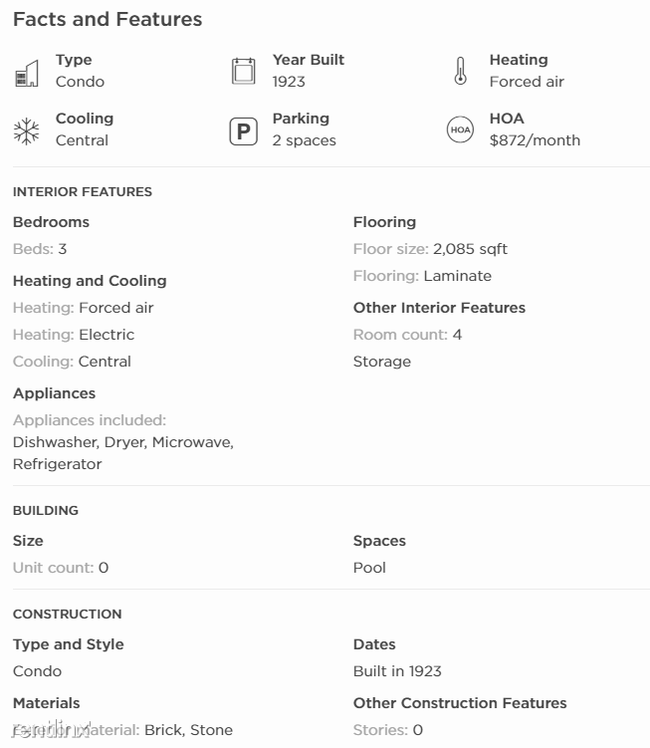Click the Pool entry under Spaces
The width and height of the screenshot is (650, 748).
pyautogui.click(x=369, y=568)
